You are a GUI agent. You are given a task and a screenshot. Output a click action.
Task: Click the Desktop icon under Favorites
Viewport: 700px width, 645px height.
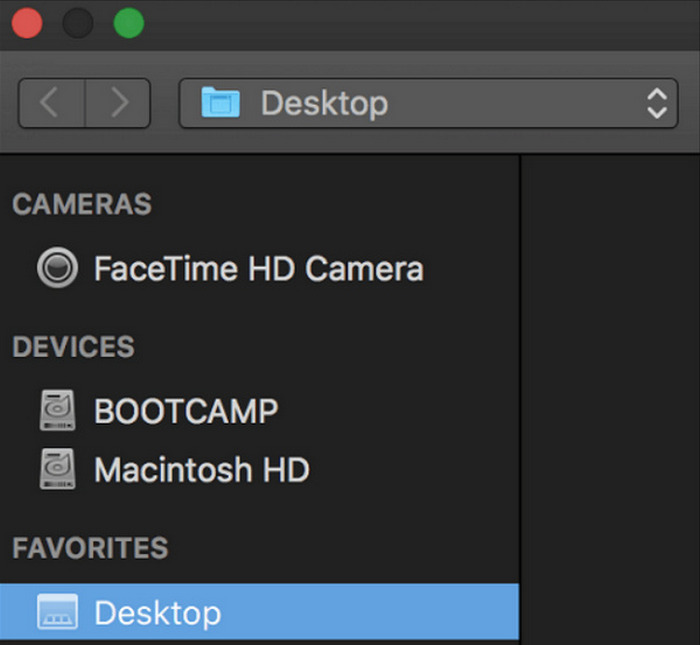point(57,612)
